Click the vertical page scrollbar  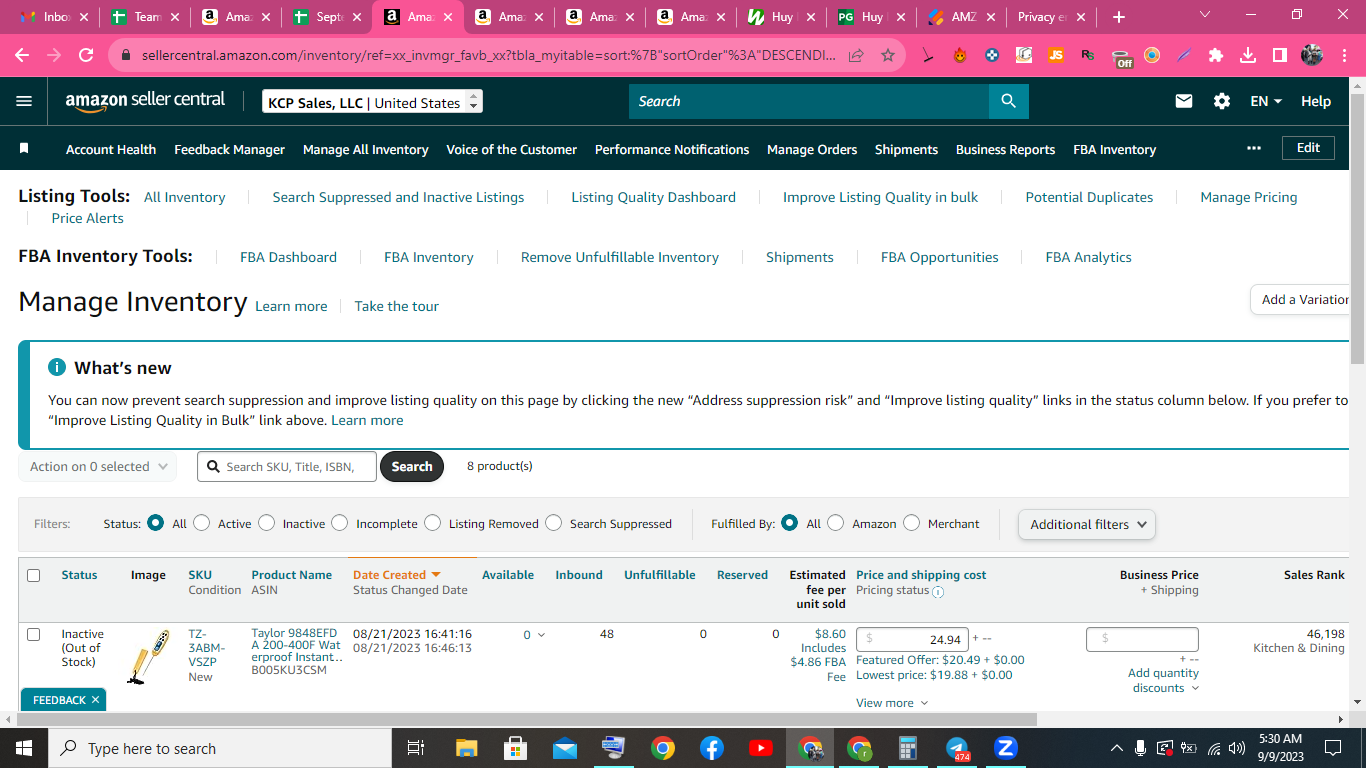tap(1357, 230)
